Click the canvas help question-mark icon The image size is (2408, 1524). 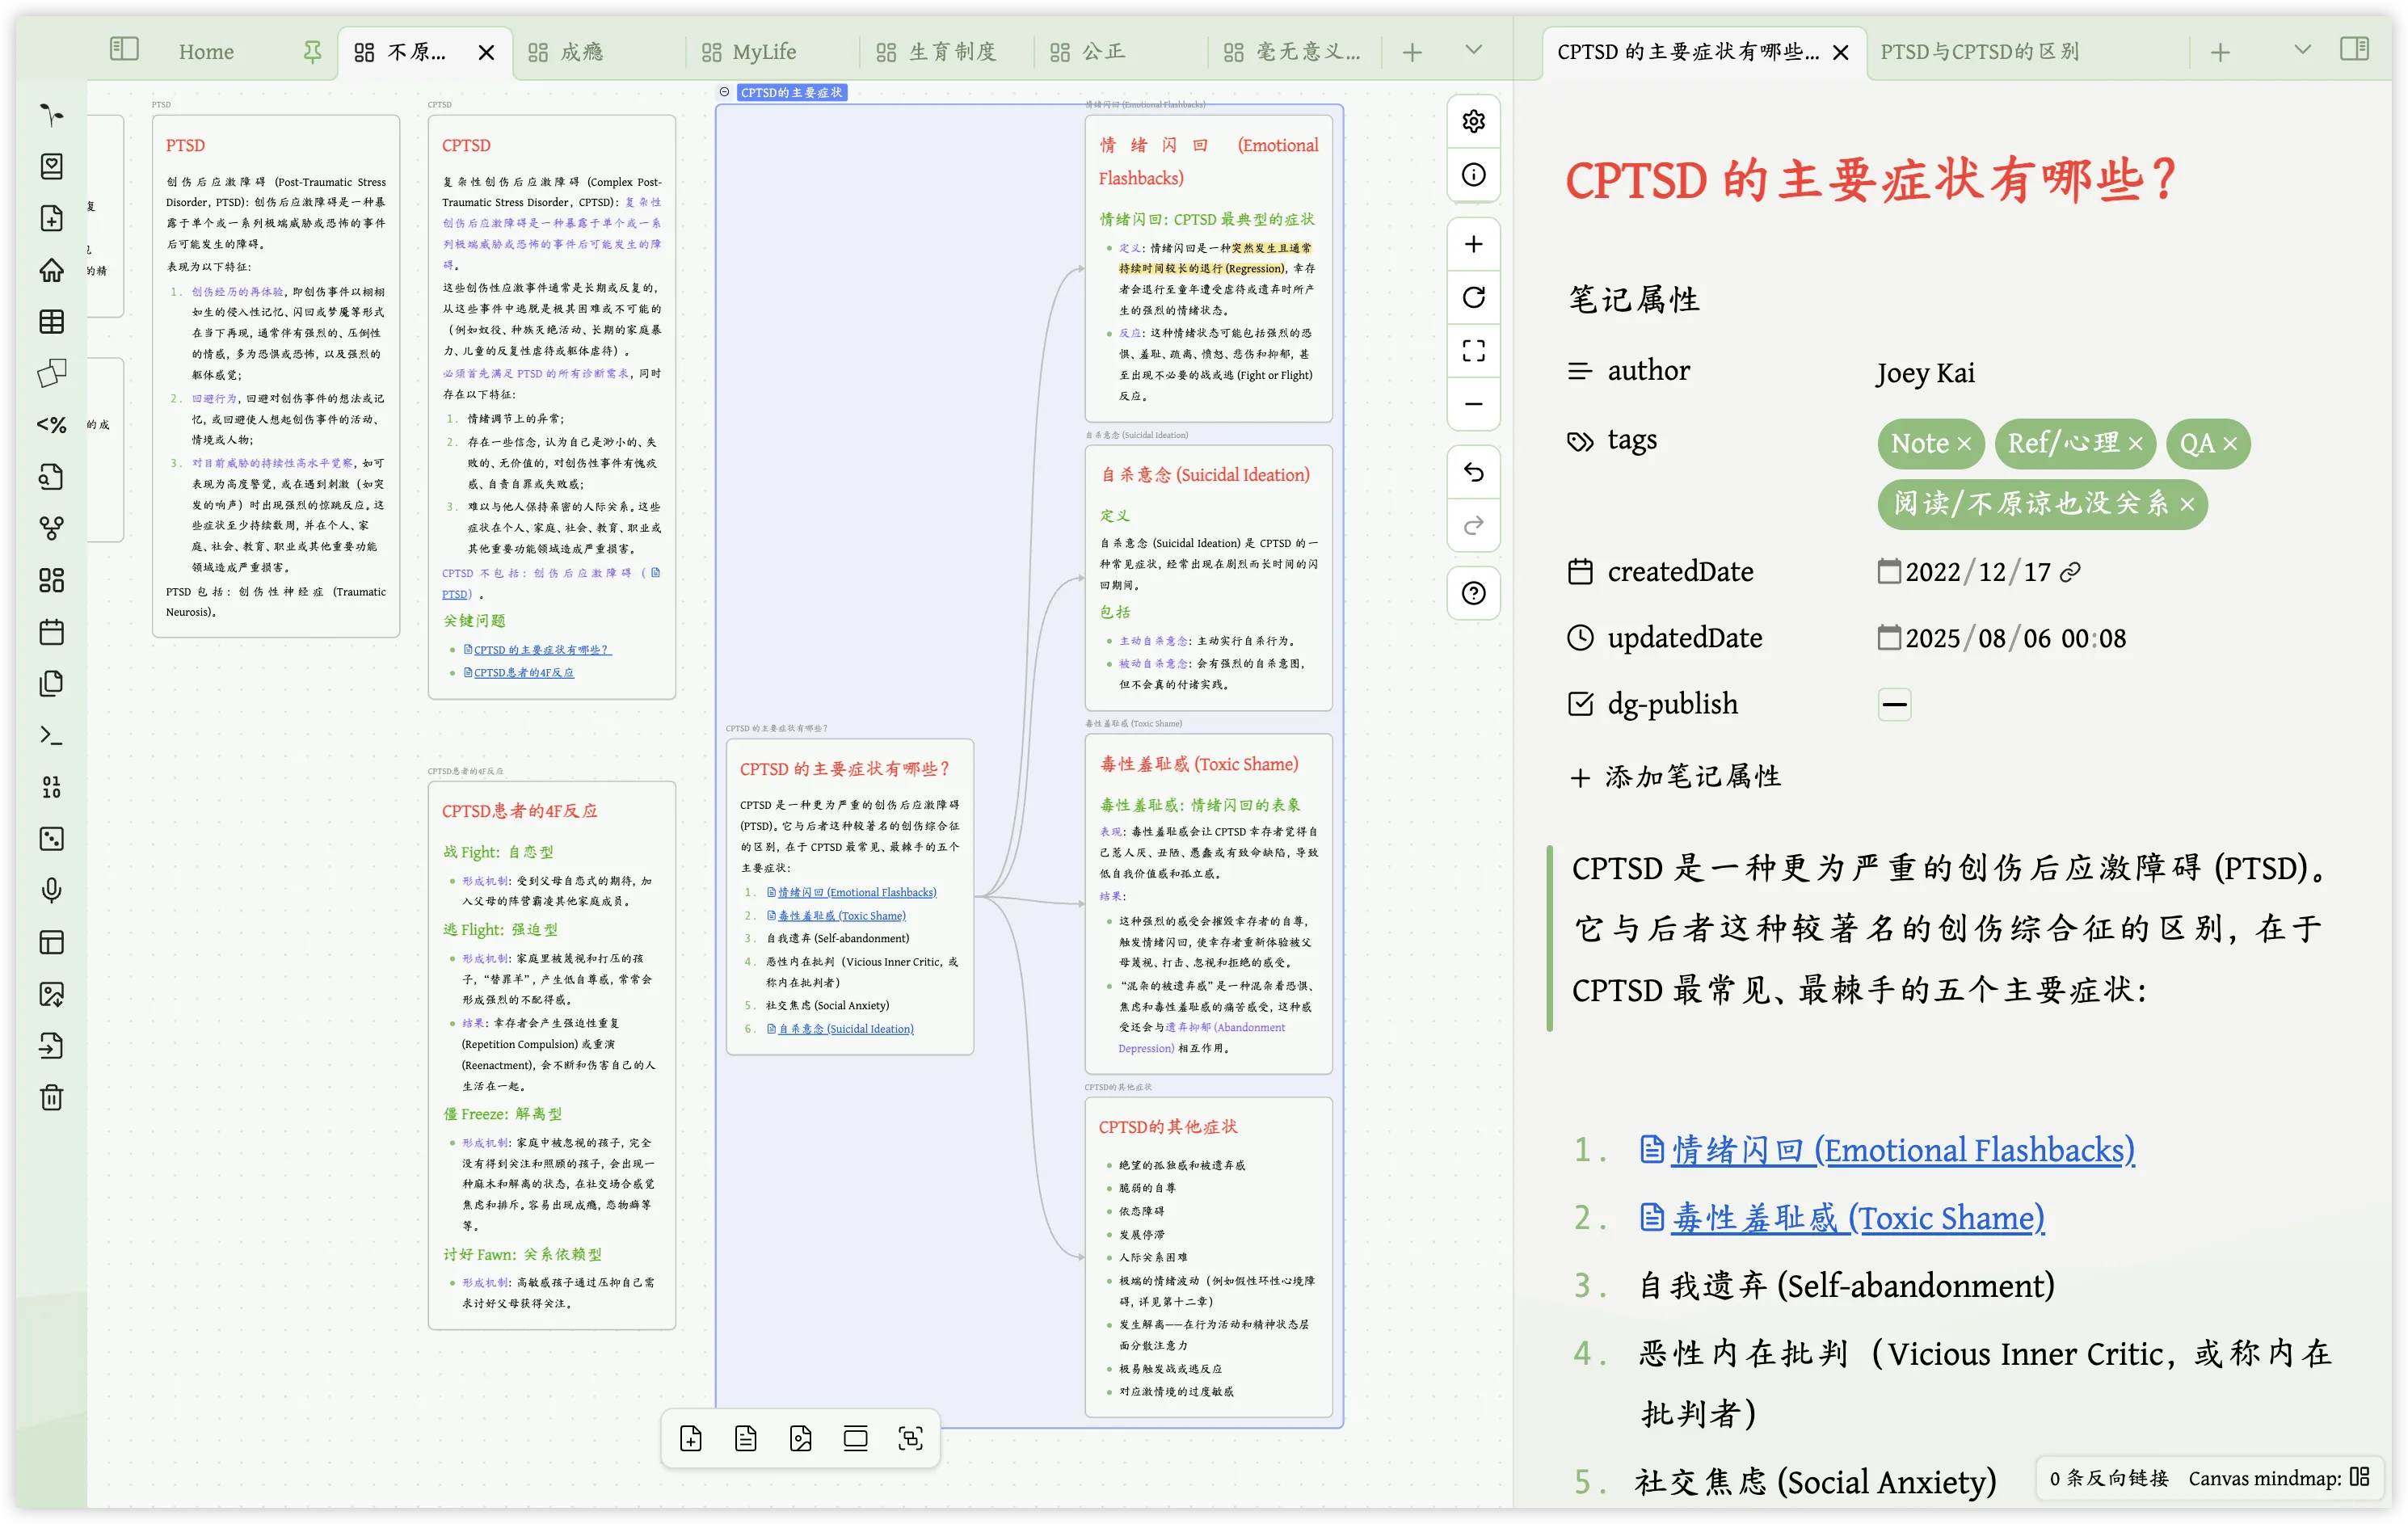1473,593
